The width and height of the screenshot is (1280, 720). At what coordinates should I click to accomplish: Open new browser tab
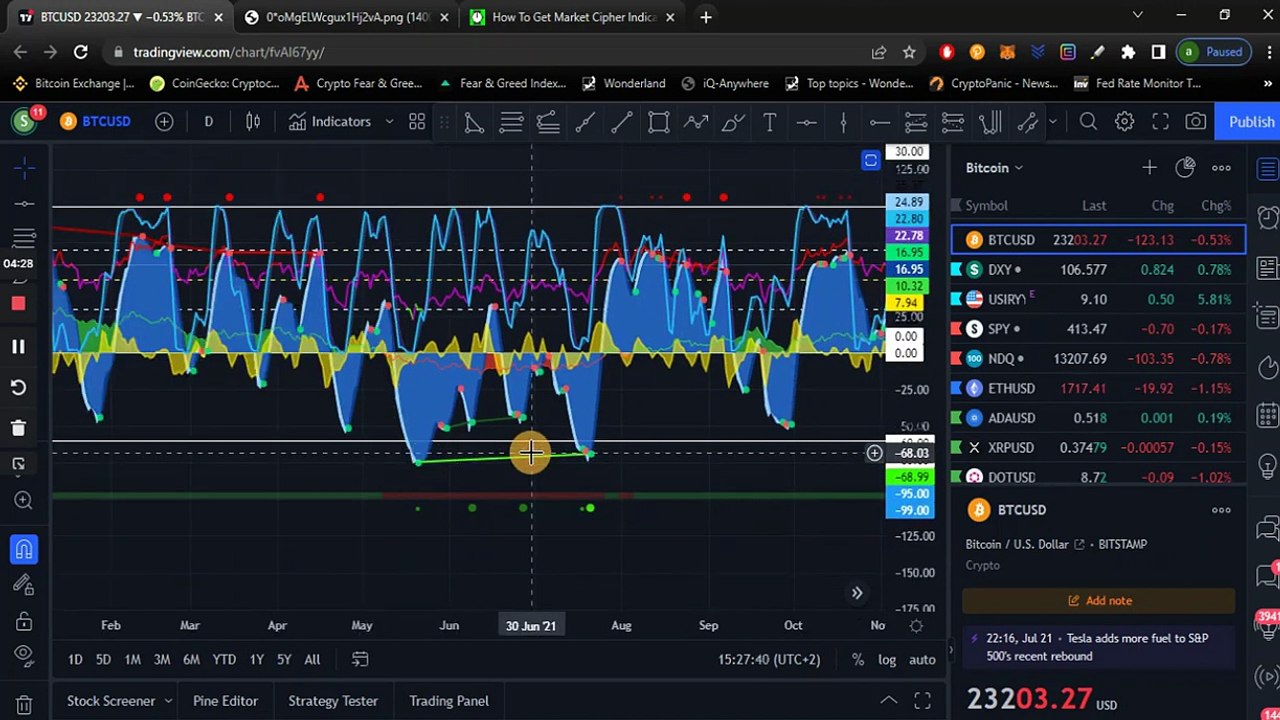[706, 17]
